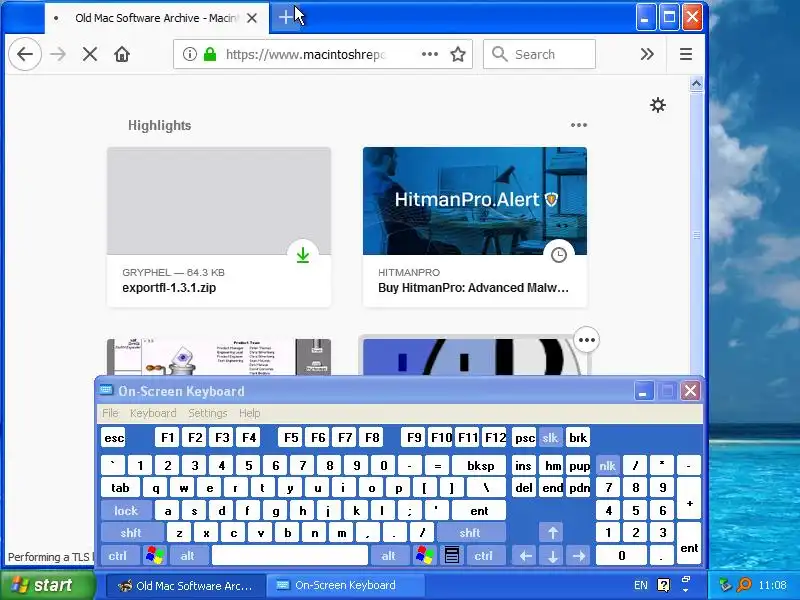Click the orange magnifier tray icon
This screenshot has width=800, height=600.
(x=745, y=584)
